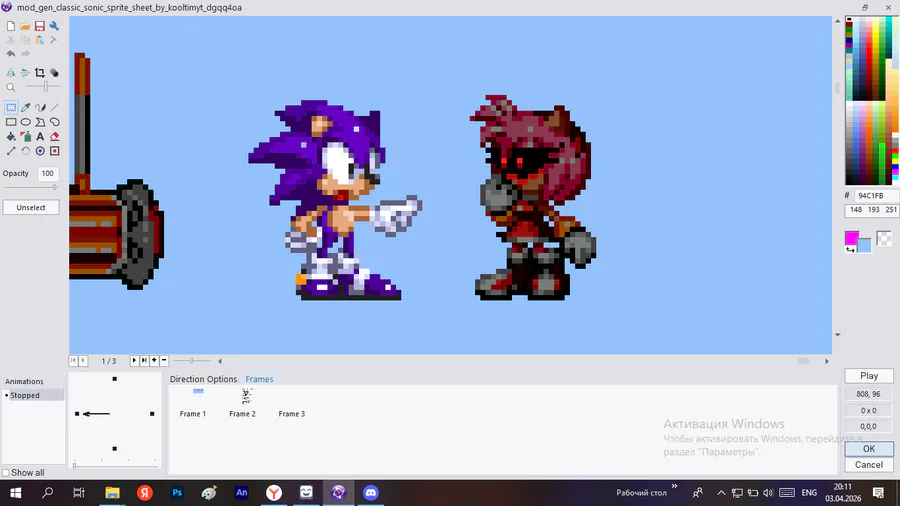
Task: Select the Fill bucket tool
Action: coord(11,137)
